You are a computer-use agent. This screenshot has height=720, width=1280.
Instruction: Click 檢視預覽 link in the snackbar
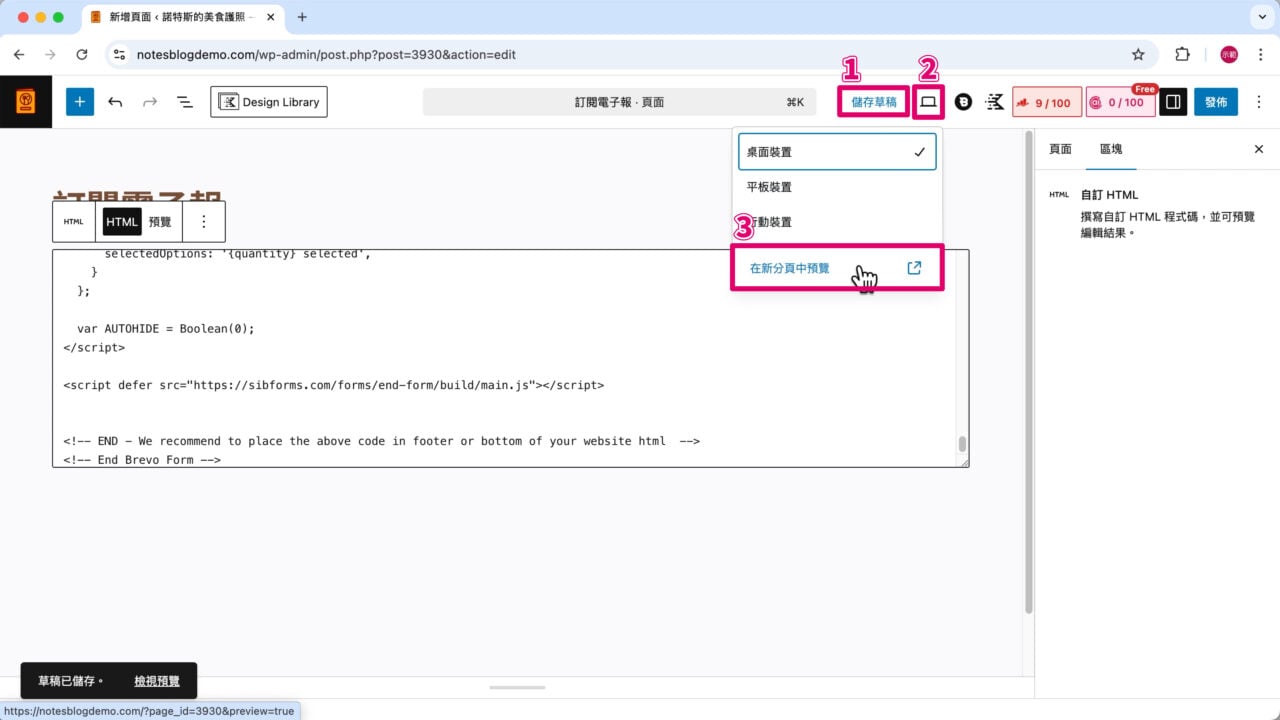click(157, 681)
